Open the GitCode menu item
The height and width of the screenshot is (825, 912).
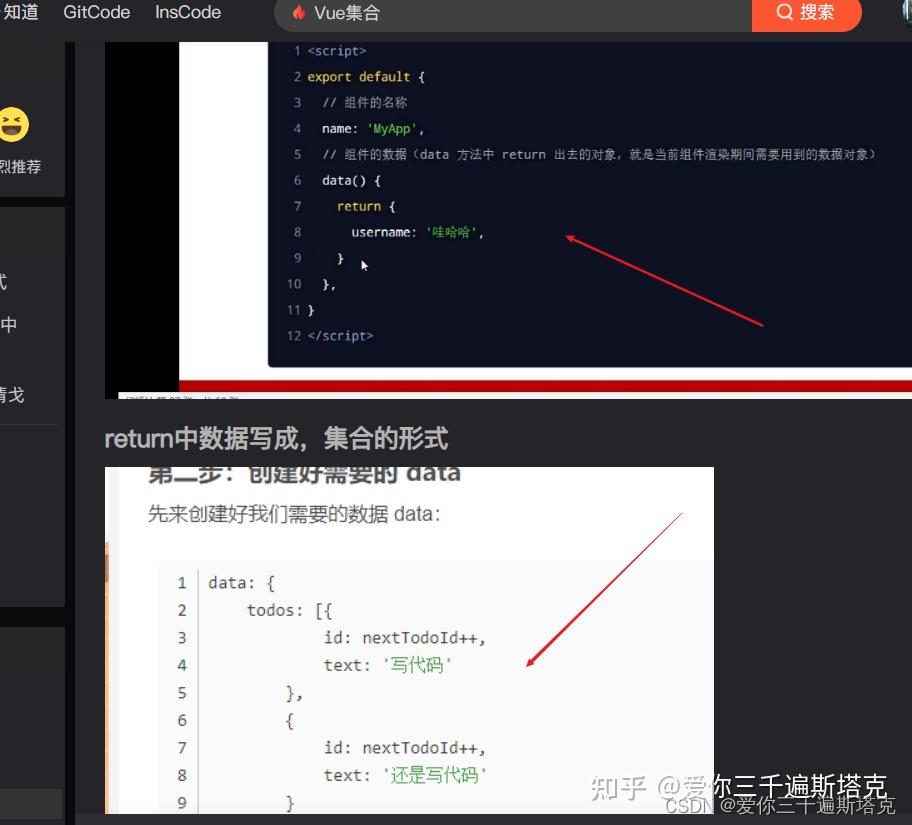click(x=96, y=13)
